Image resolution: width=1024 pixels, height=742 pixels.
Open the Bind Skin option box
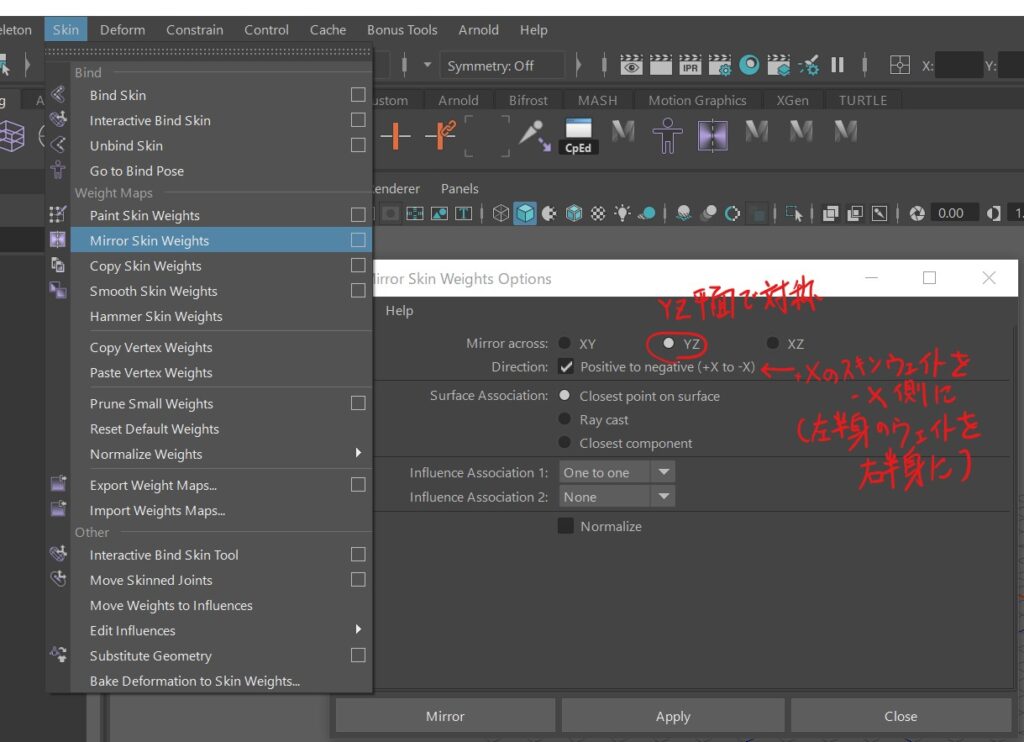pos(358,95)
